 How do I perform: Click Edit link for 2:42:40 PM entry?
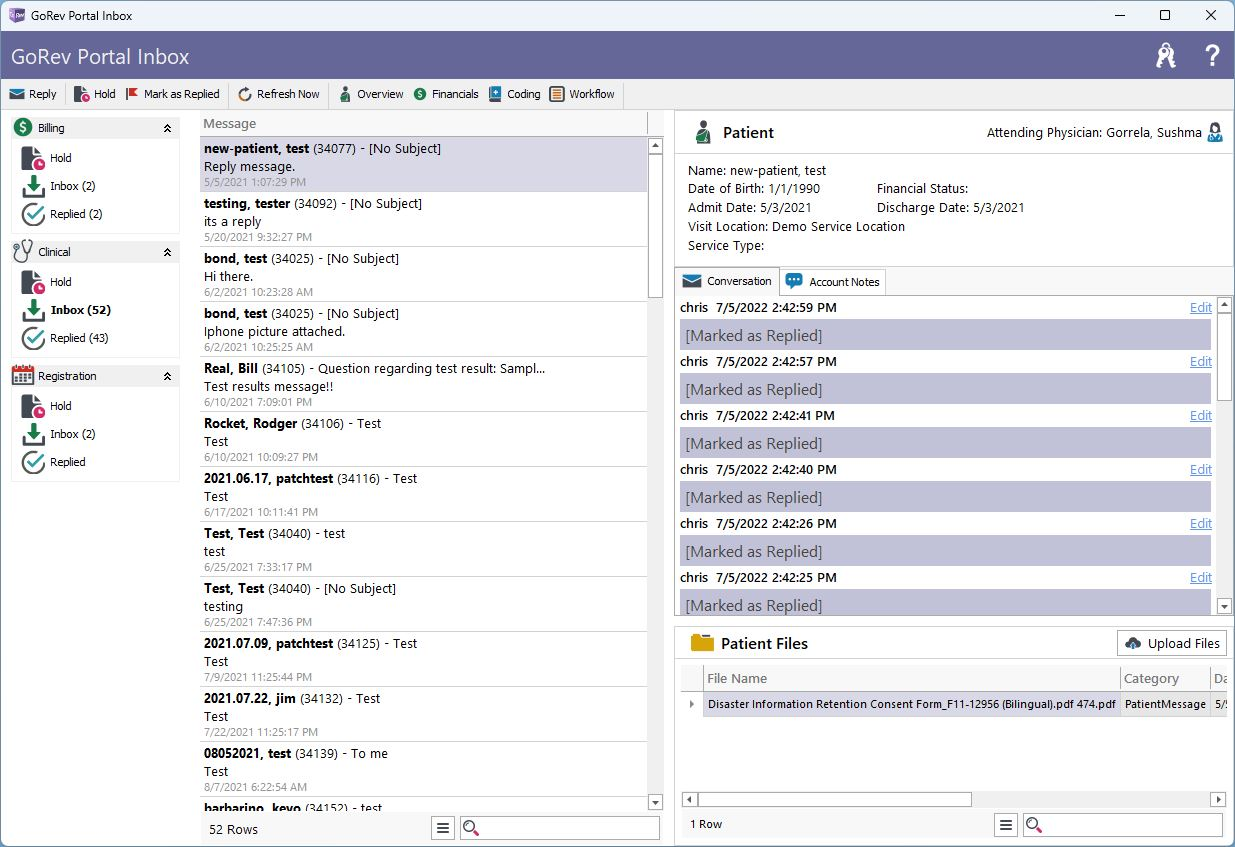1201,470
